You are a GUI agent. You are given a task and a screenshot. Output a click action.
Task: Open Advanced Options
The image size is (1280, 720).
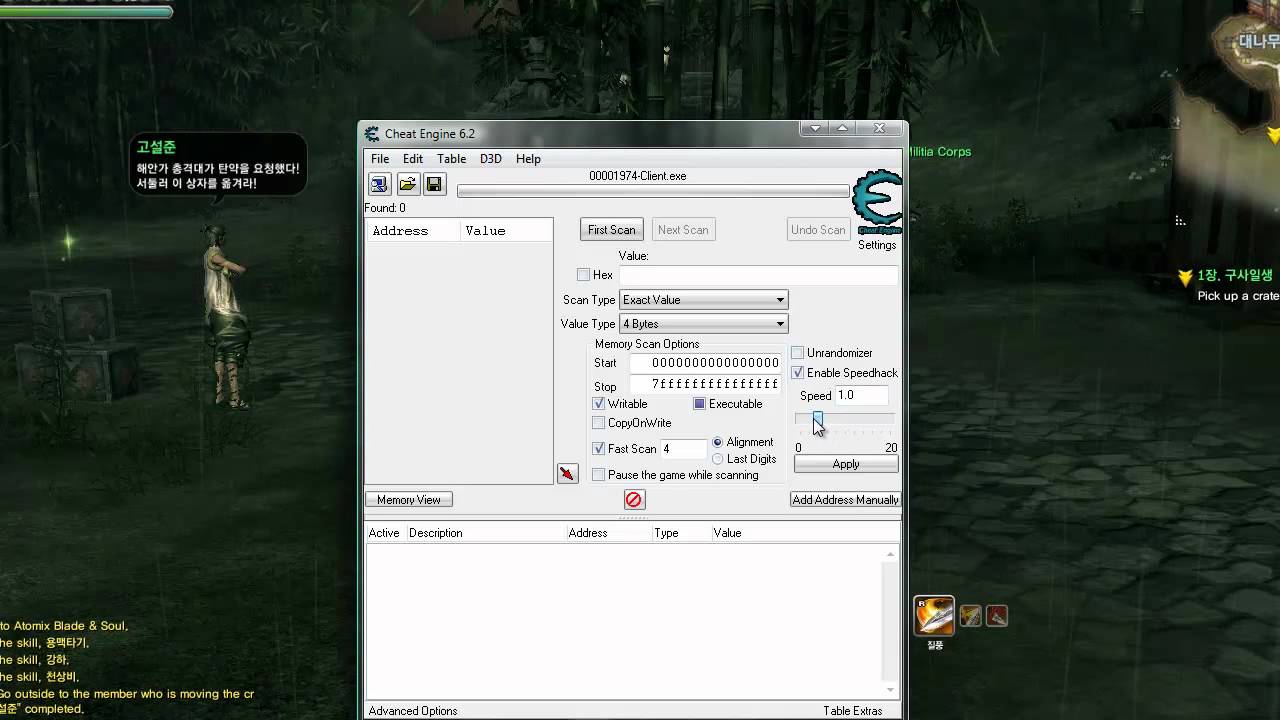coord(413,711)
